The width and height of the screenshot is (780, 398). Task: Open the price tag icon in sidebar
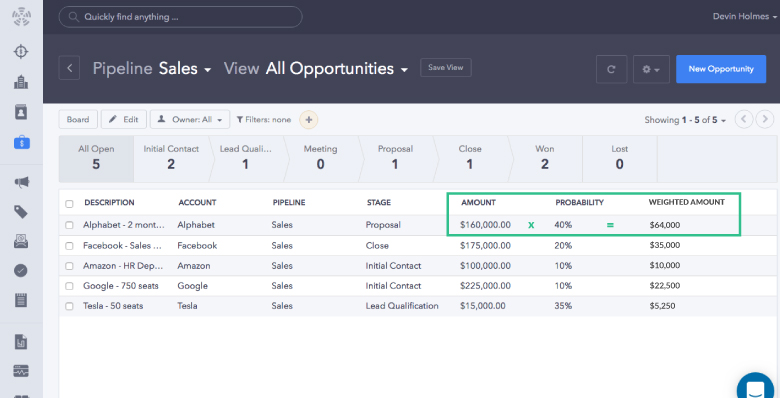click(x=21, y=212)
